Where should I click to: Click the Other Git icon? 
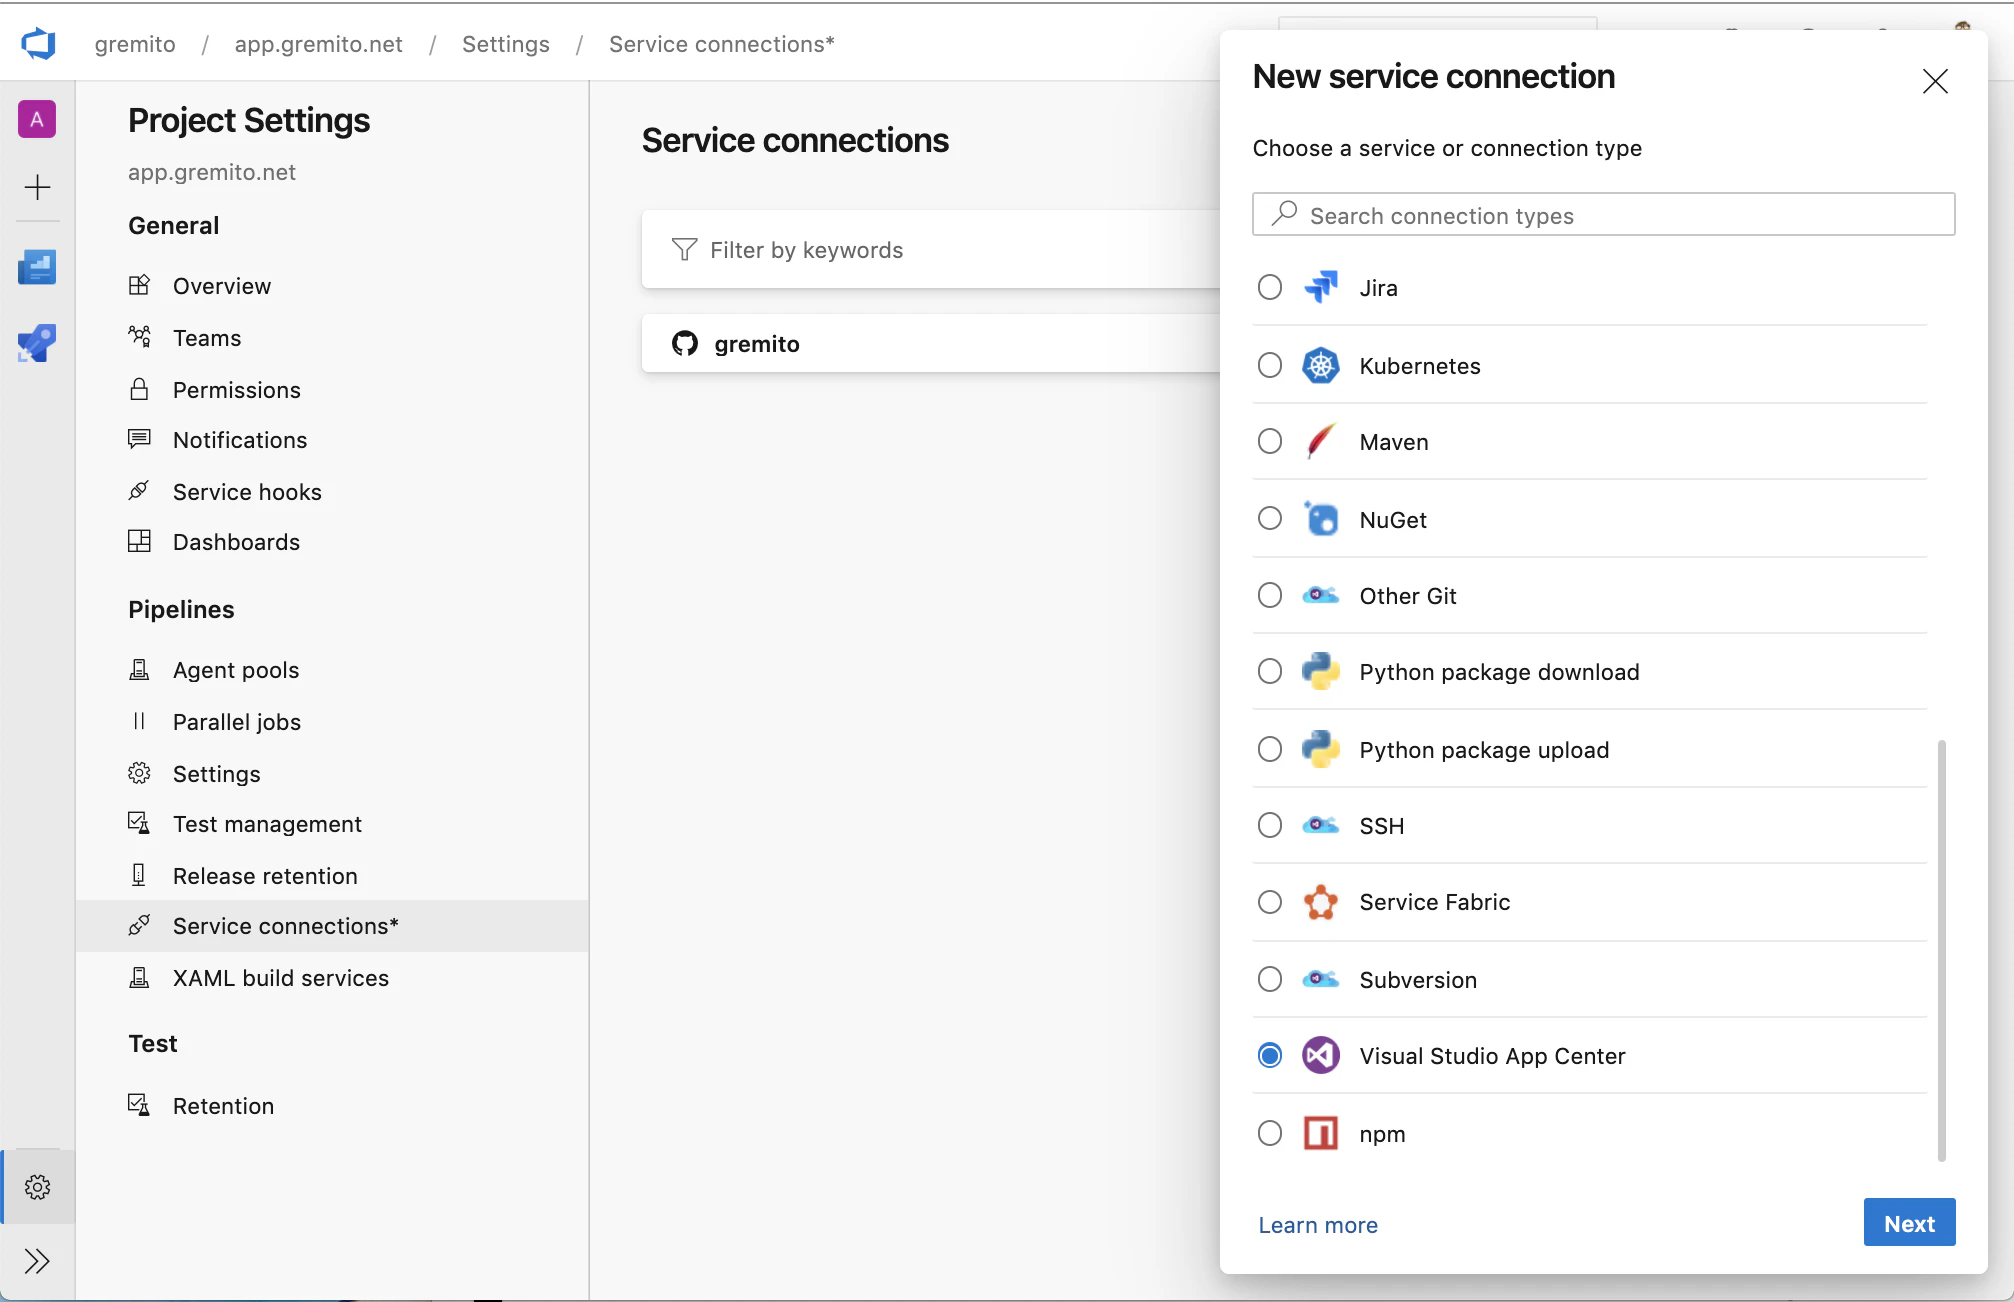tap(1321, 595)
